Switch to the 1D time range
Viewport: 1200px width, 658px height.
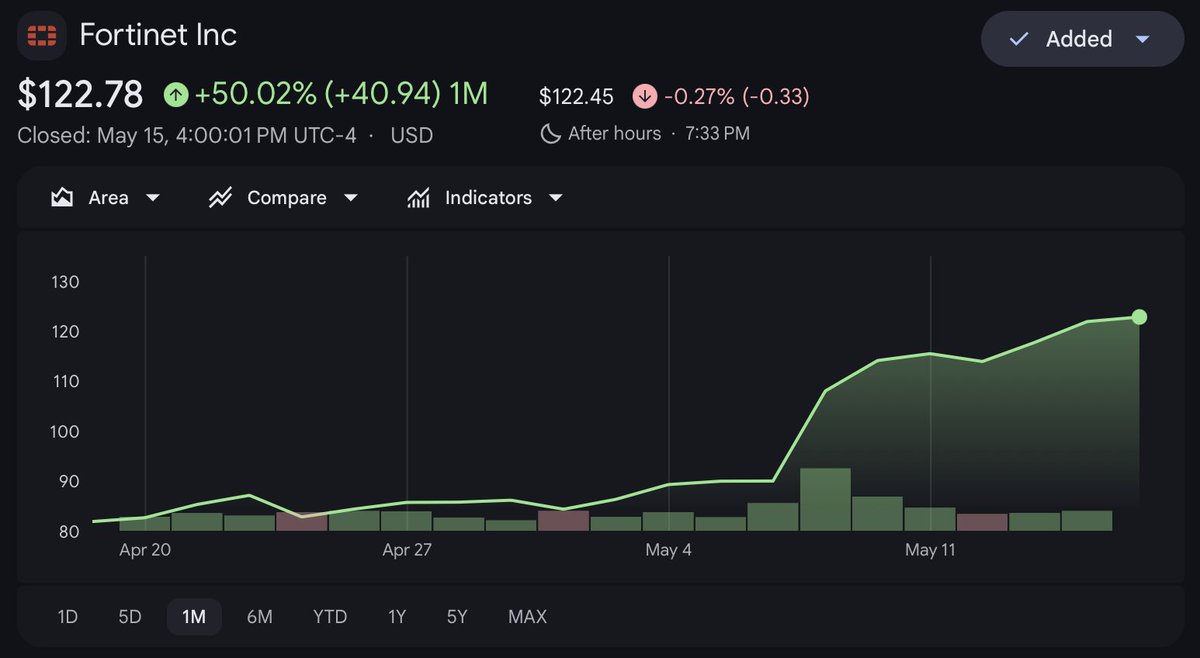[x=67, y=617]
